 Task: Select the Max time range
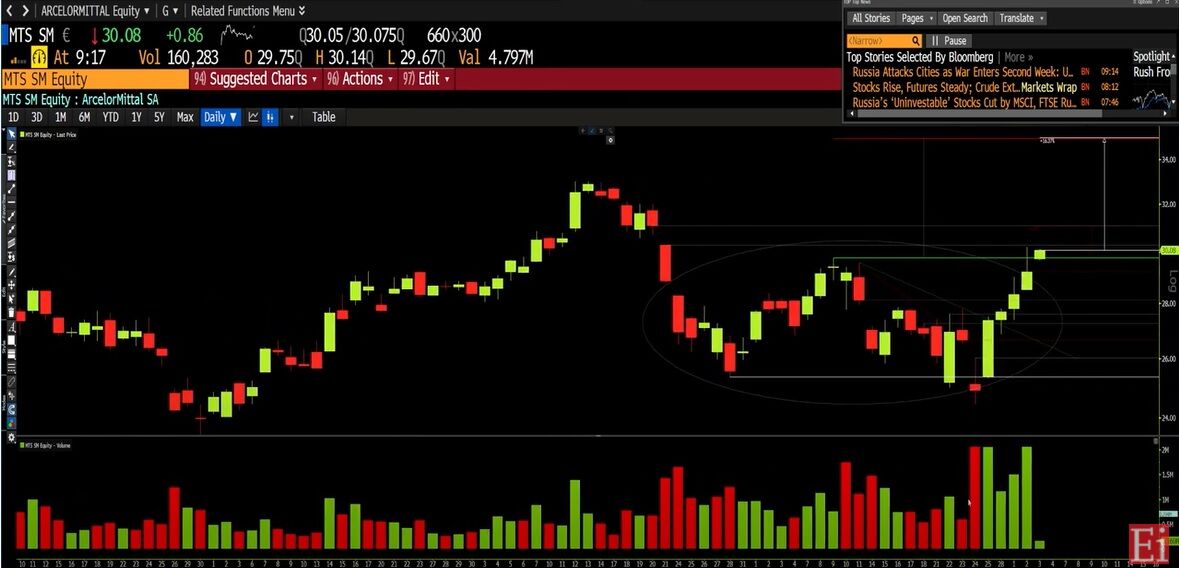pos(185,117)
